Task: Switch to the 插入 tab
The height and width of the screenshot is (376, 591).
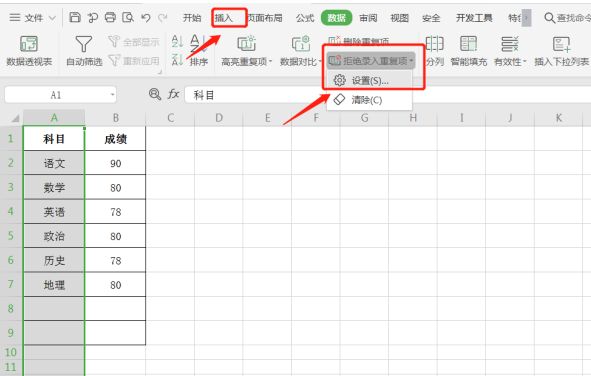Action: point(224,18)
